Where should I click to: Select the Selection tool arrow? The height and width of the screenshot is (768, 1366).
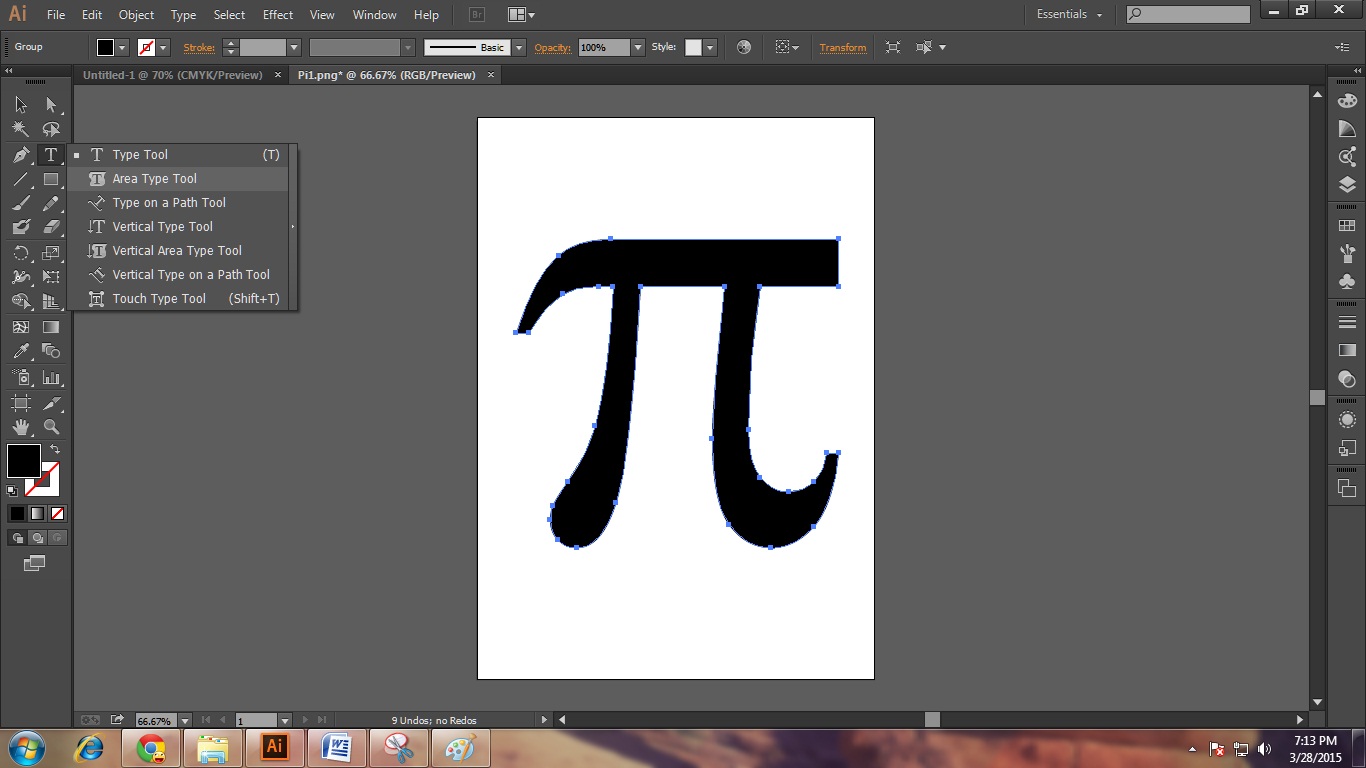21,105
